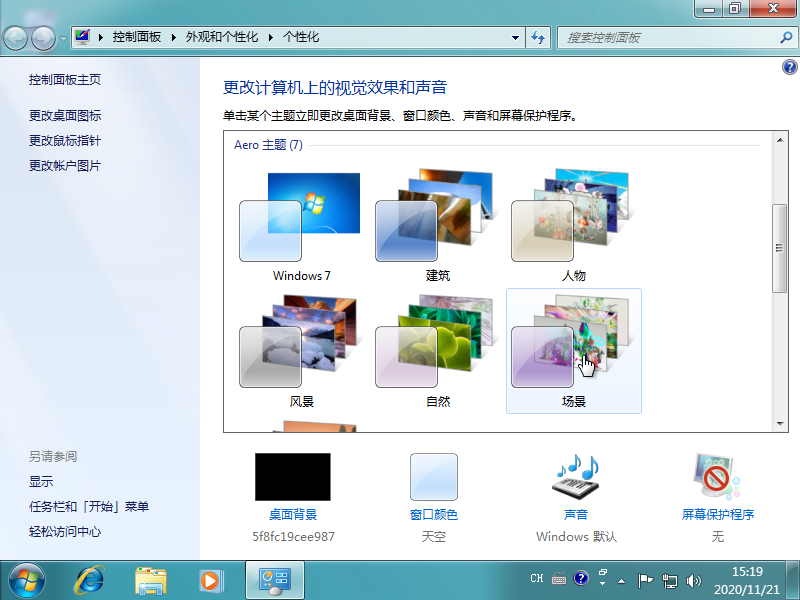Open Internet Explorer from the taskbar
The width and height of the screenshot is (800, 600).
tap(91, 580)
